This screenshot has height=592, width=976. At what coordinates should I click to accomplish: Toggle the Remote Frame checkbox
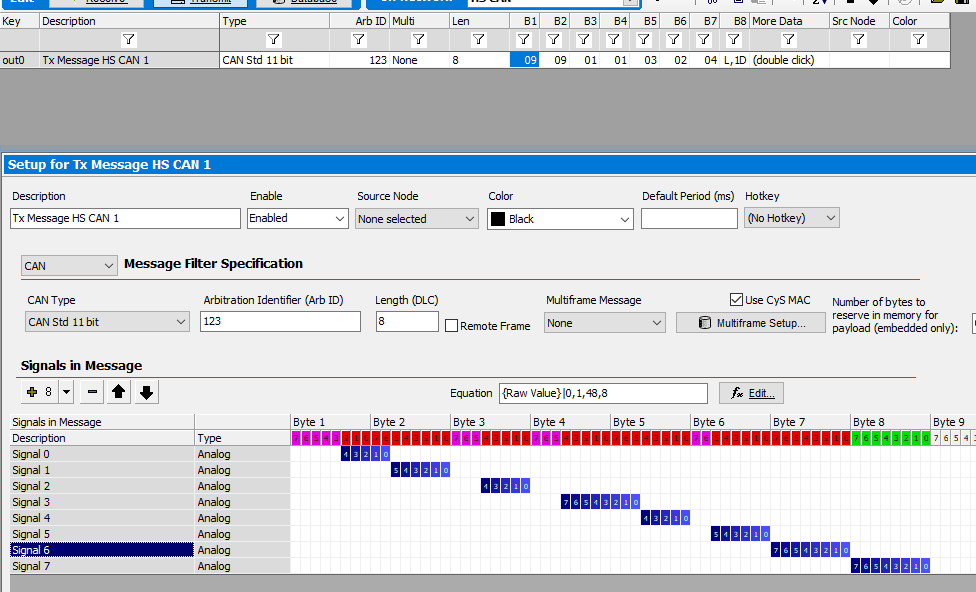452,326
